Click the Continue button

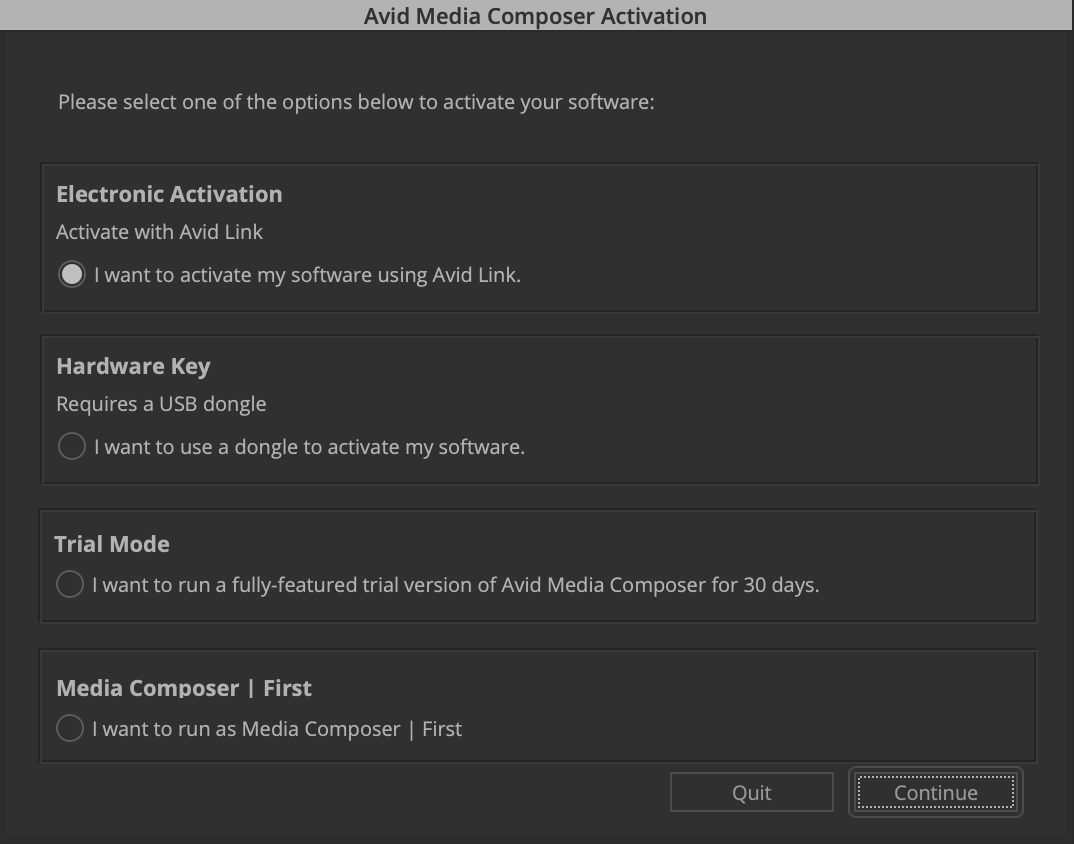click(936, 793)
